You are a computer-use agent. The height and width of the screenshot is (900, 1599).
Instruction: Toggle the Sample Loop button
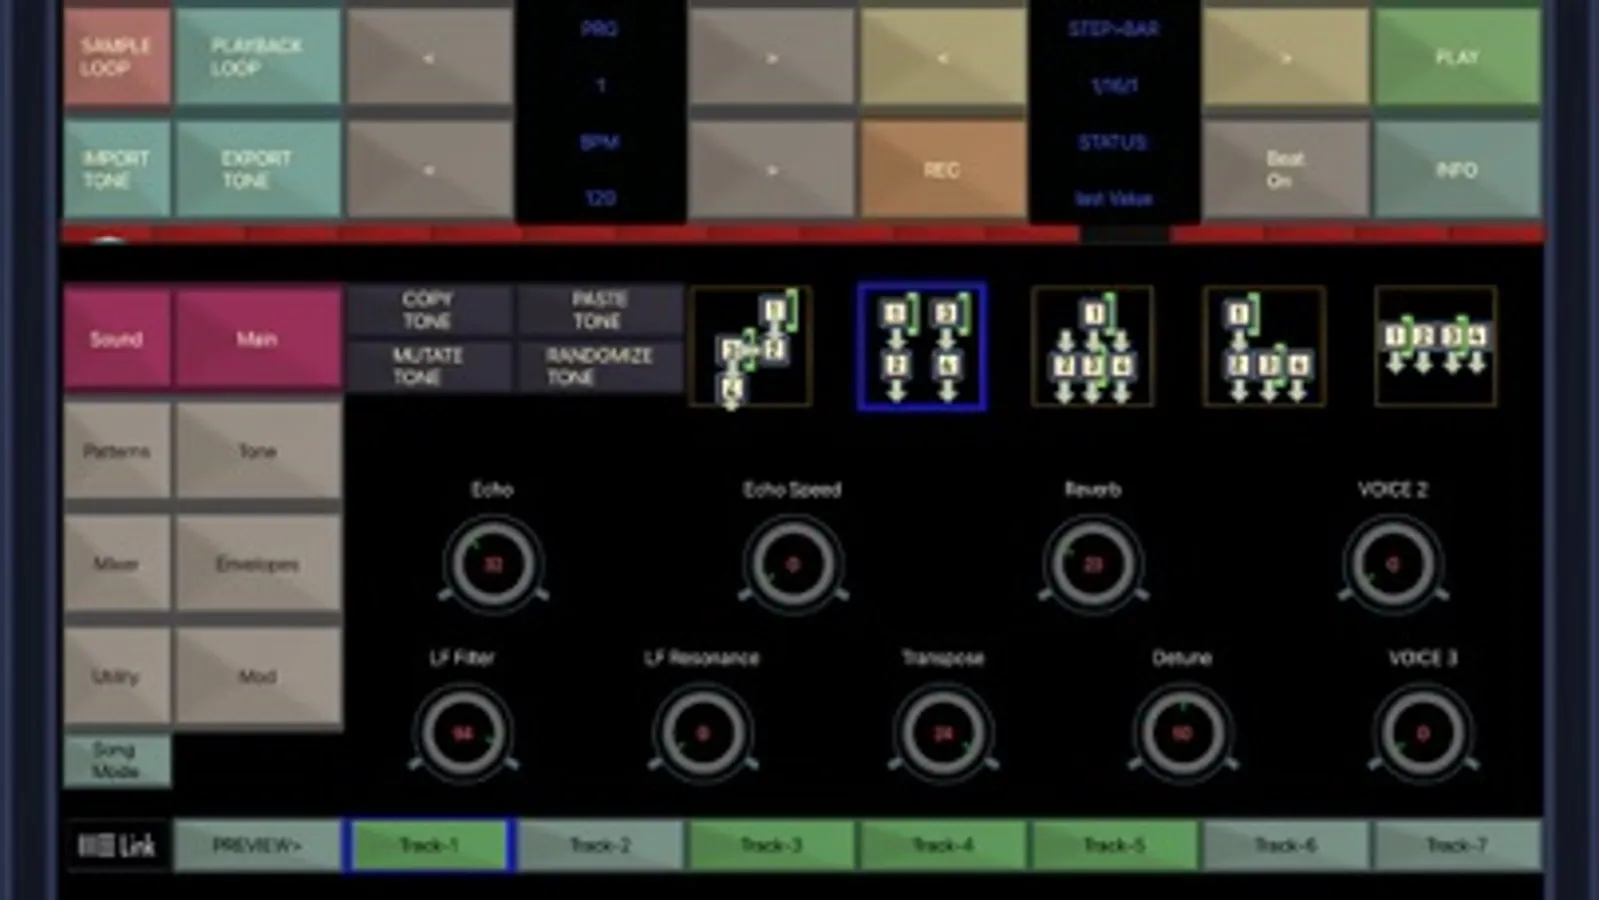(x=117, y=56)
